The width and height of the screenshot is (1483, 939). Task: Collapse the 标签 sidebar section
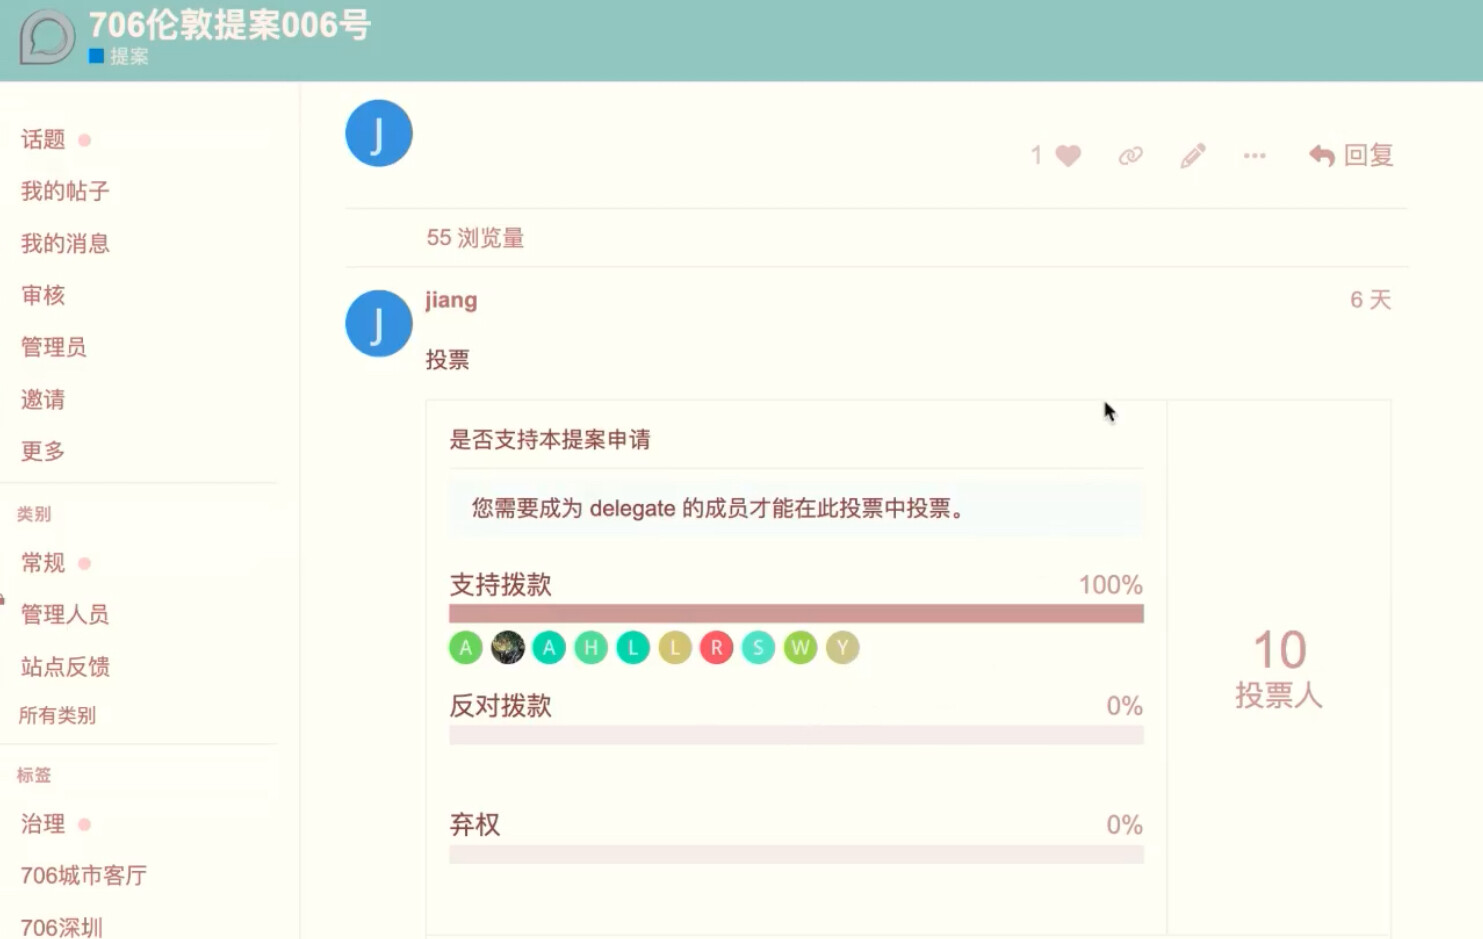(x=34, y=775)
